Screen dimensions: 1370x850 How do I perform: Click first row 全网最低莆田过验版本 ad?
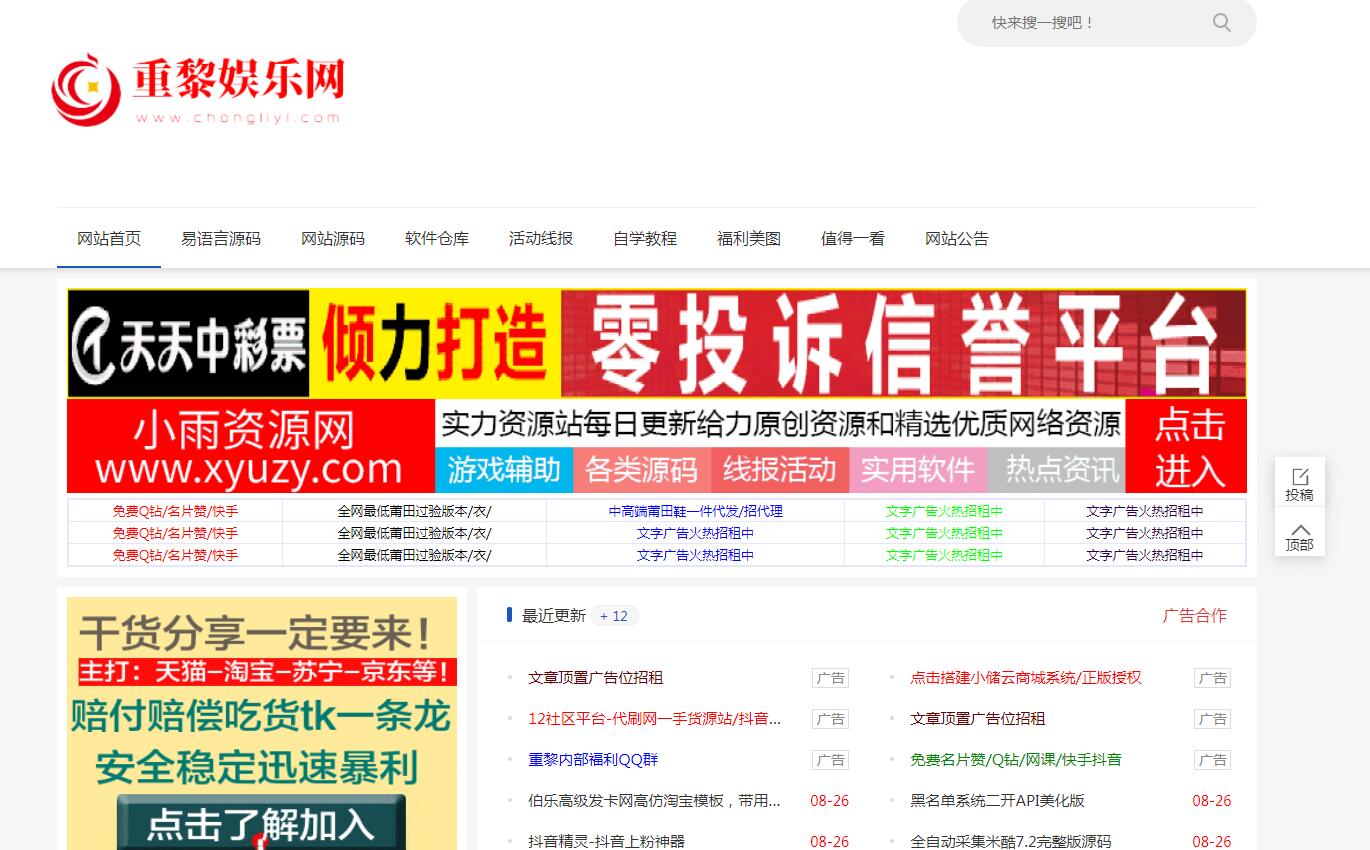[x=414, y=511]
